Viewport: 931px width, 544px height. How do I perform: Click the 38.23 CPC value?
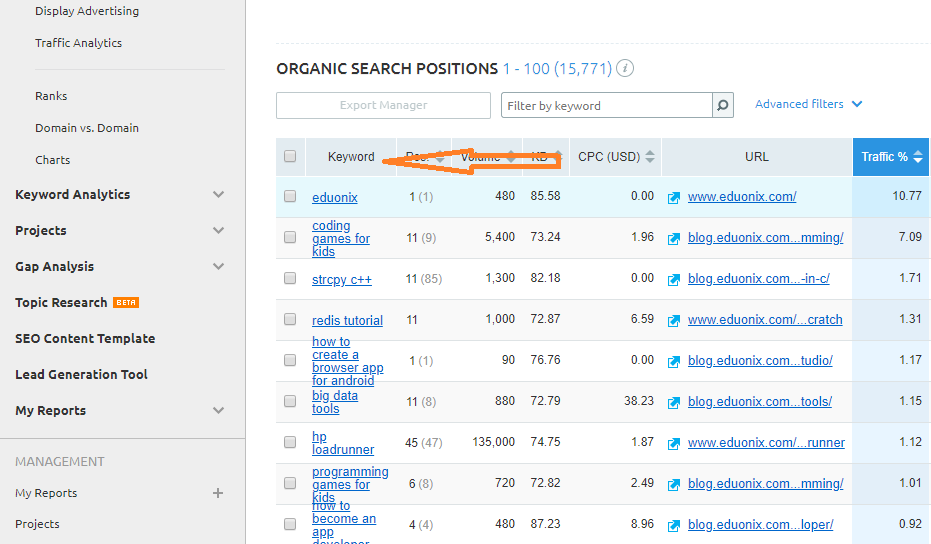639,401
